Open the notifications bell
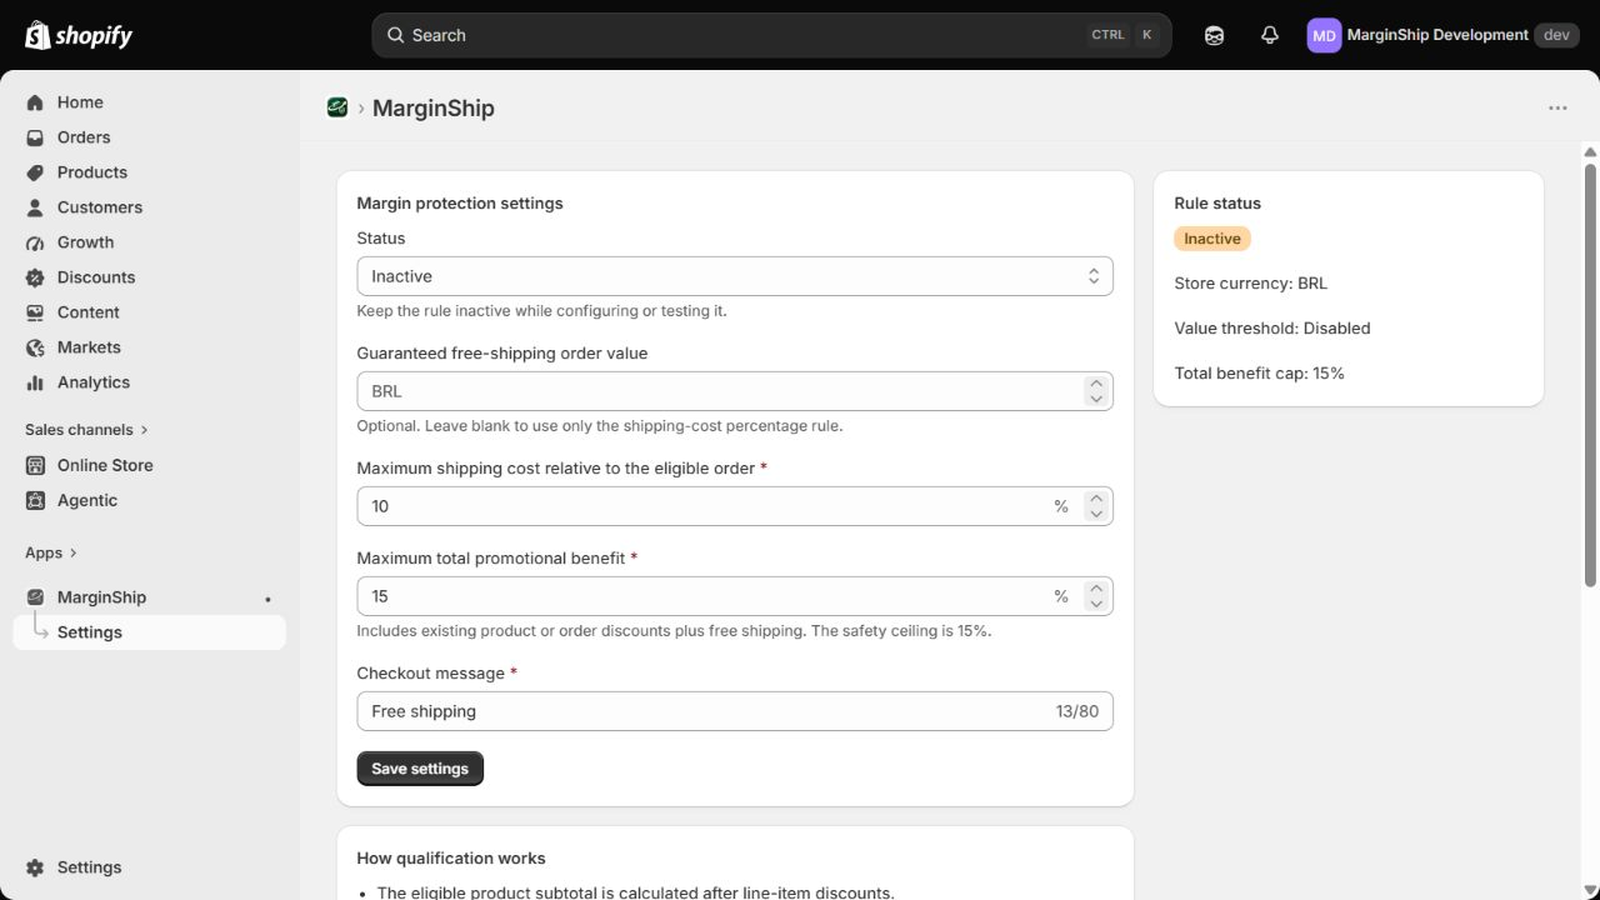This screenshot has width=1600, height=900. pyautogui.click(x=1270, y=35)
